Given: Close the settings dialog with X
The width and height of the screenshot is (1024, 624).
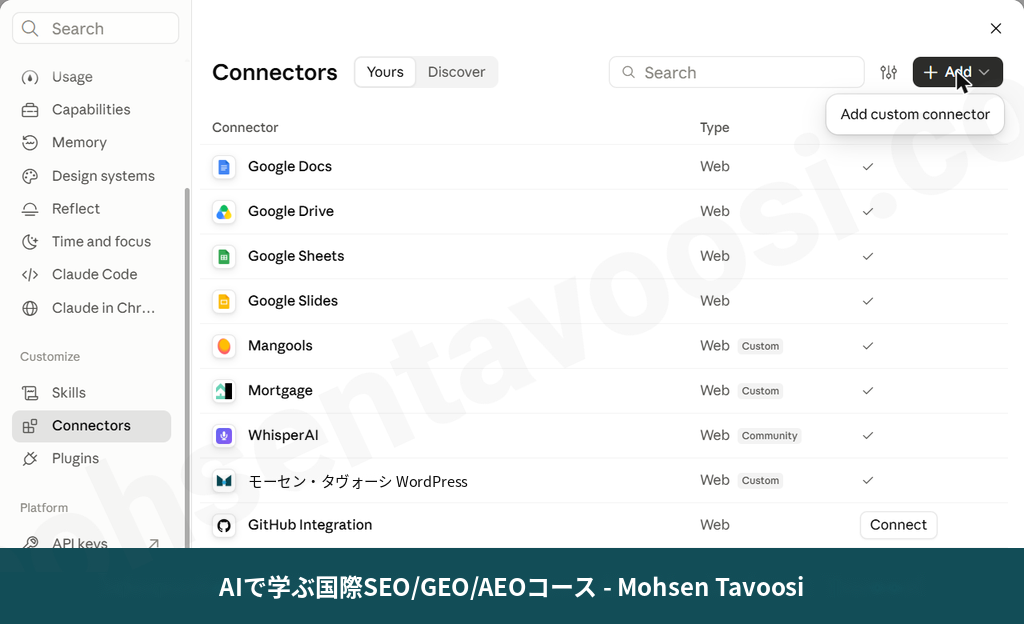Looking at the screenshot, I should (995, 29).
